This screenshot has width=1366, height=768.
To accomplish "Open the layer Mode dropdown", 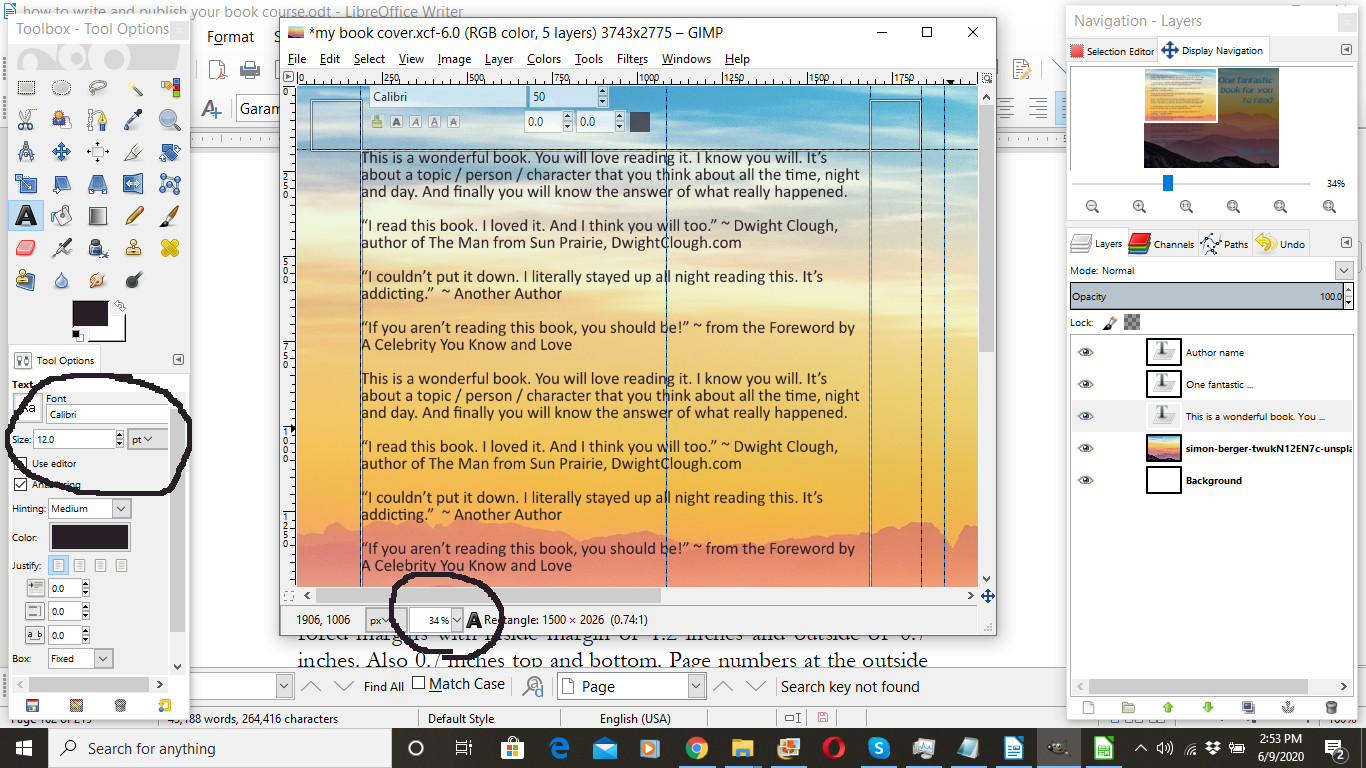I will click(1343, 270).
